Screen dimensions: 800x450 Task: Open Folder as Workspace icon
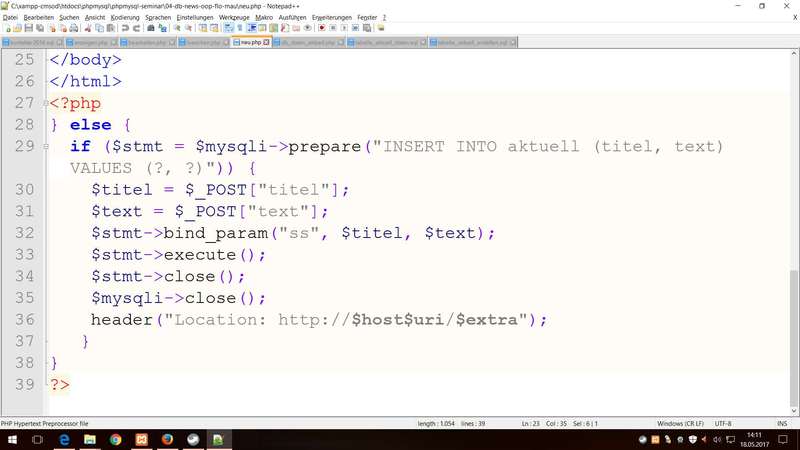[296, 28]
